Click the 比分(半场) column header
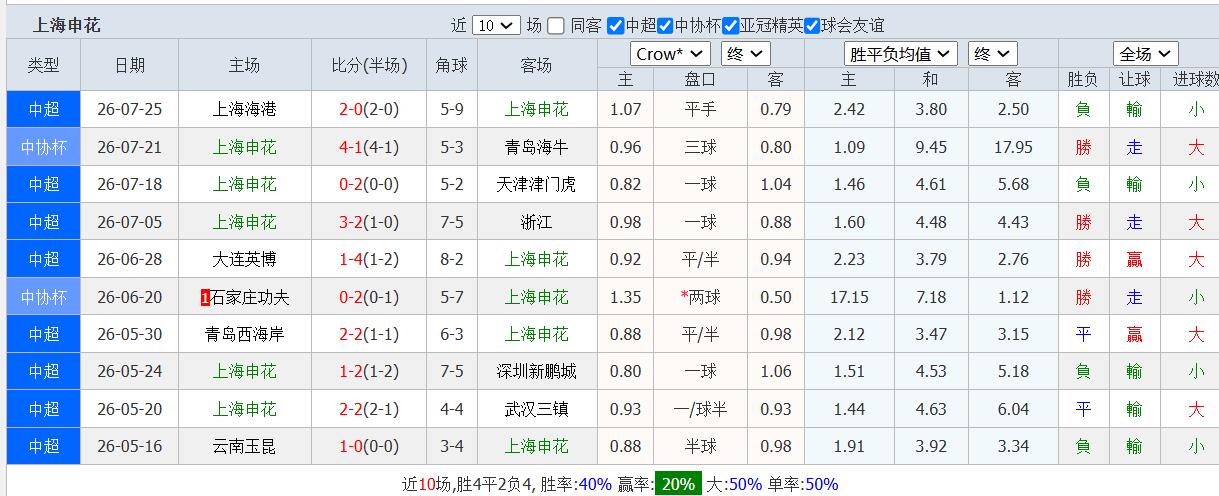1219x496 pixels. click(370, 65)
